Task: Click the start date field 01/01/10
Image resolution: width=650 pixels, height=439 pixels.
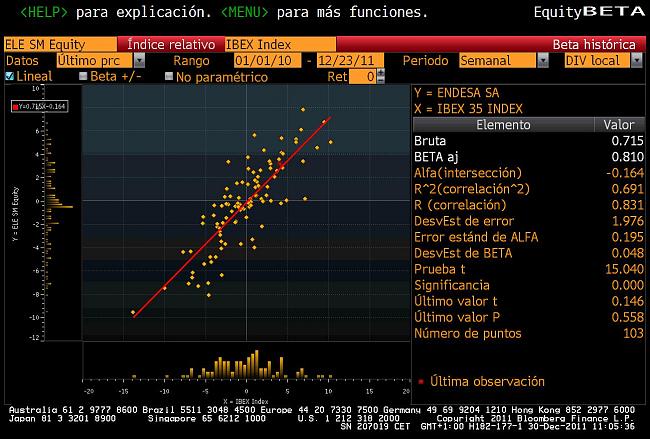Action: coord(267,61)
